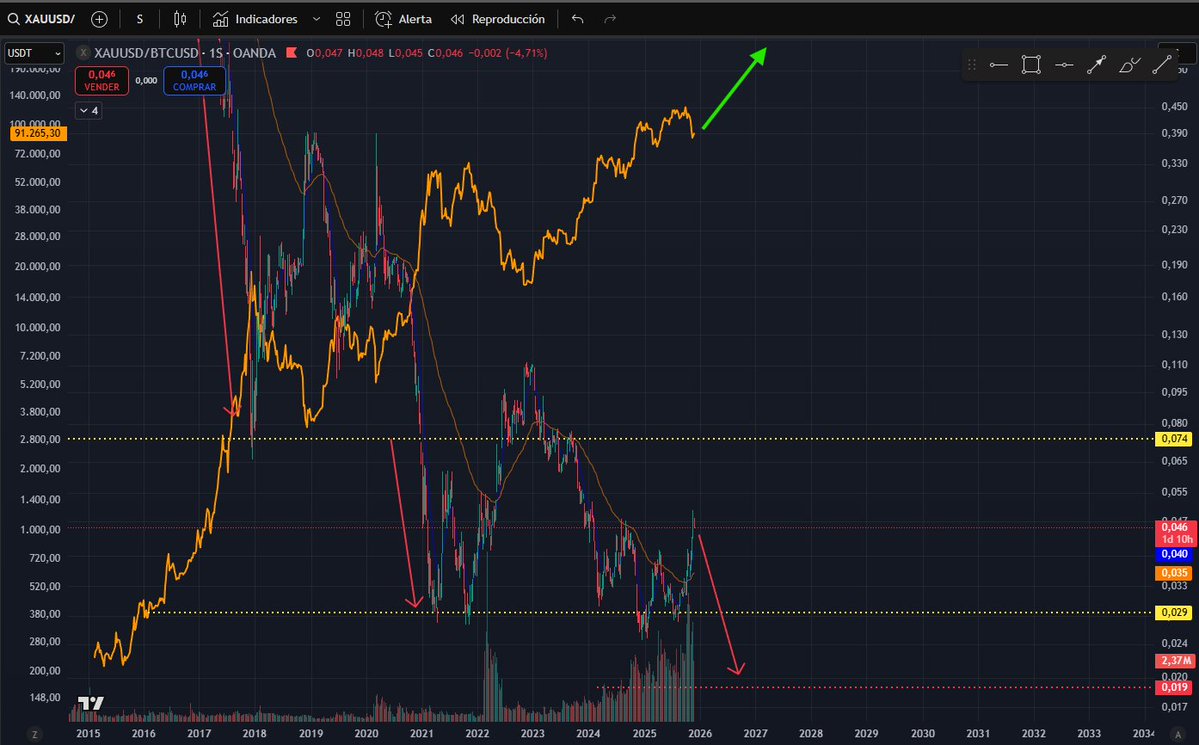Click the 2015 label on the time axis

(x=88, y=734)
